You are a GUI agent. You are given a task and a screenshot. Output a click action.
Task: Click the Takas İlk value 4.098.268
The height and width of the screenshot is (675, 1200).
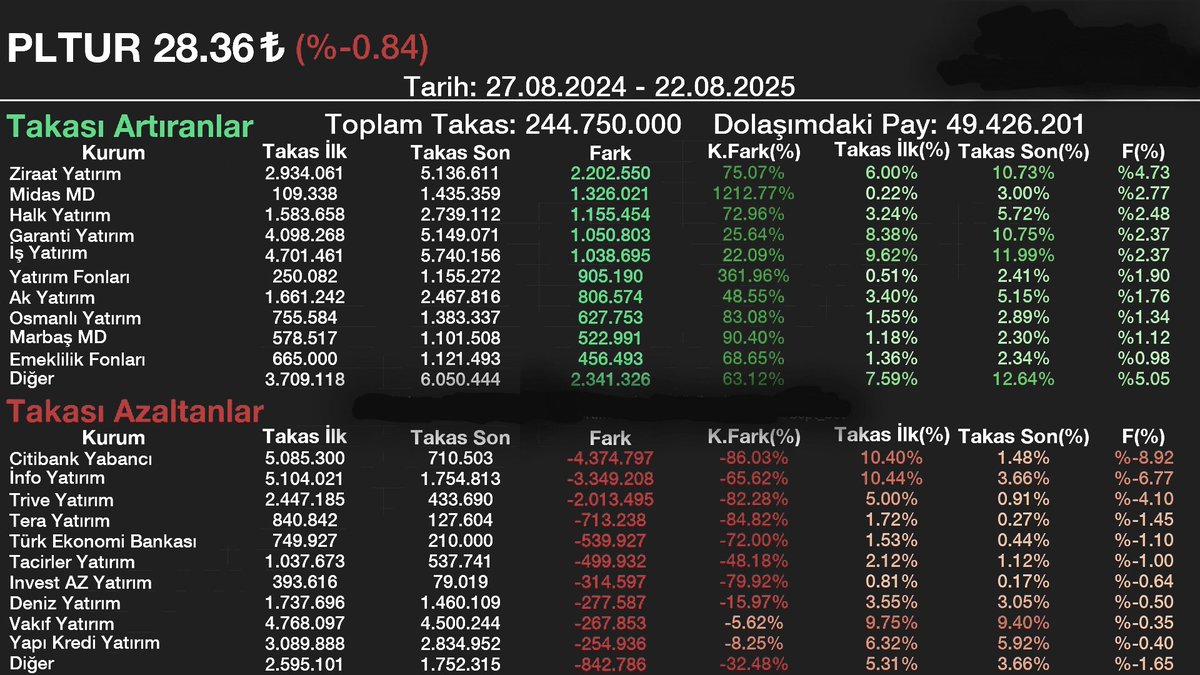304,236
